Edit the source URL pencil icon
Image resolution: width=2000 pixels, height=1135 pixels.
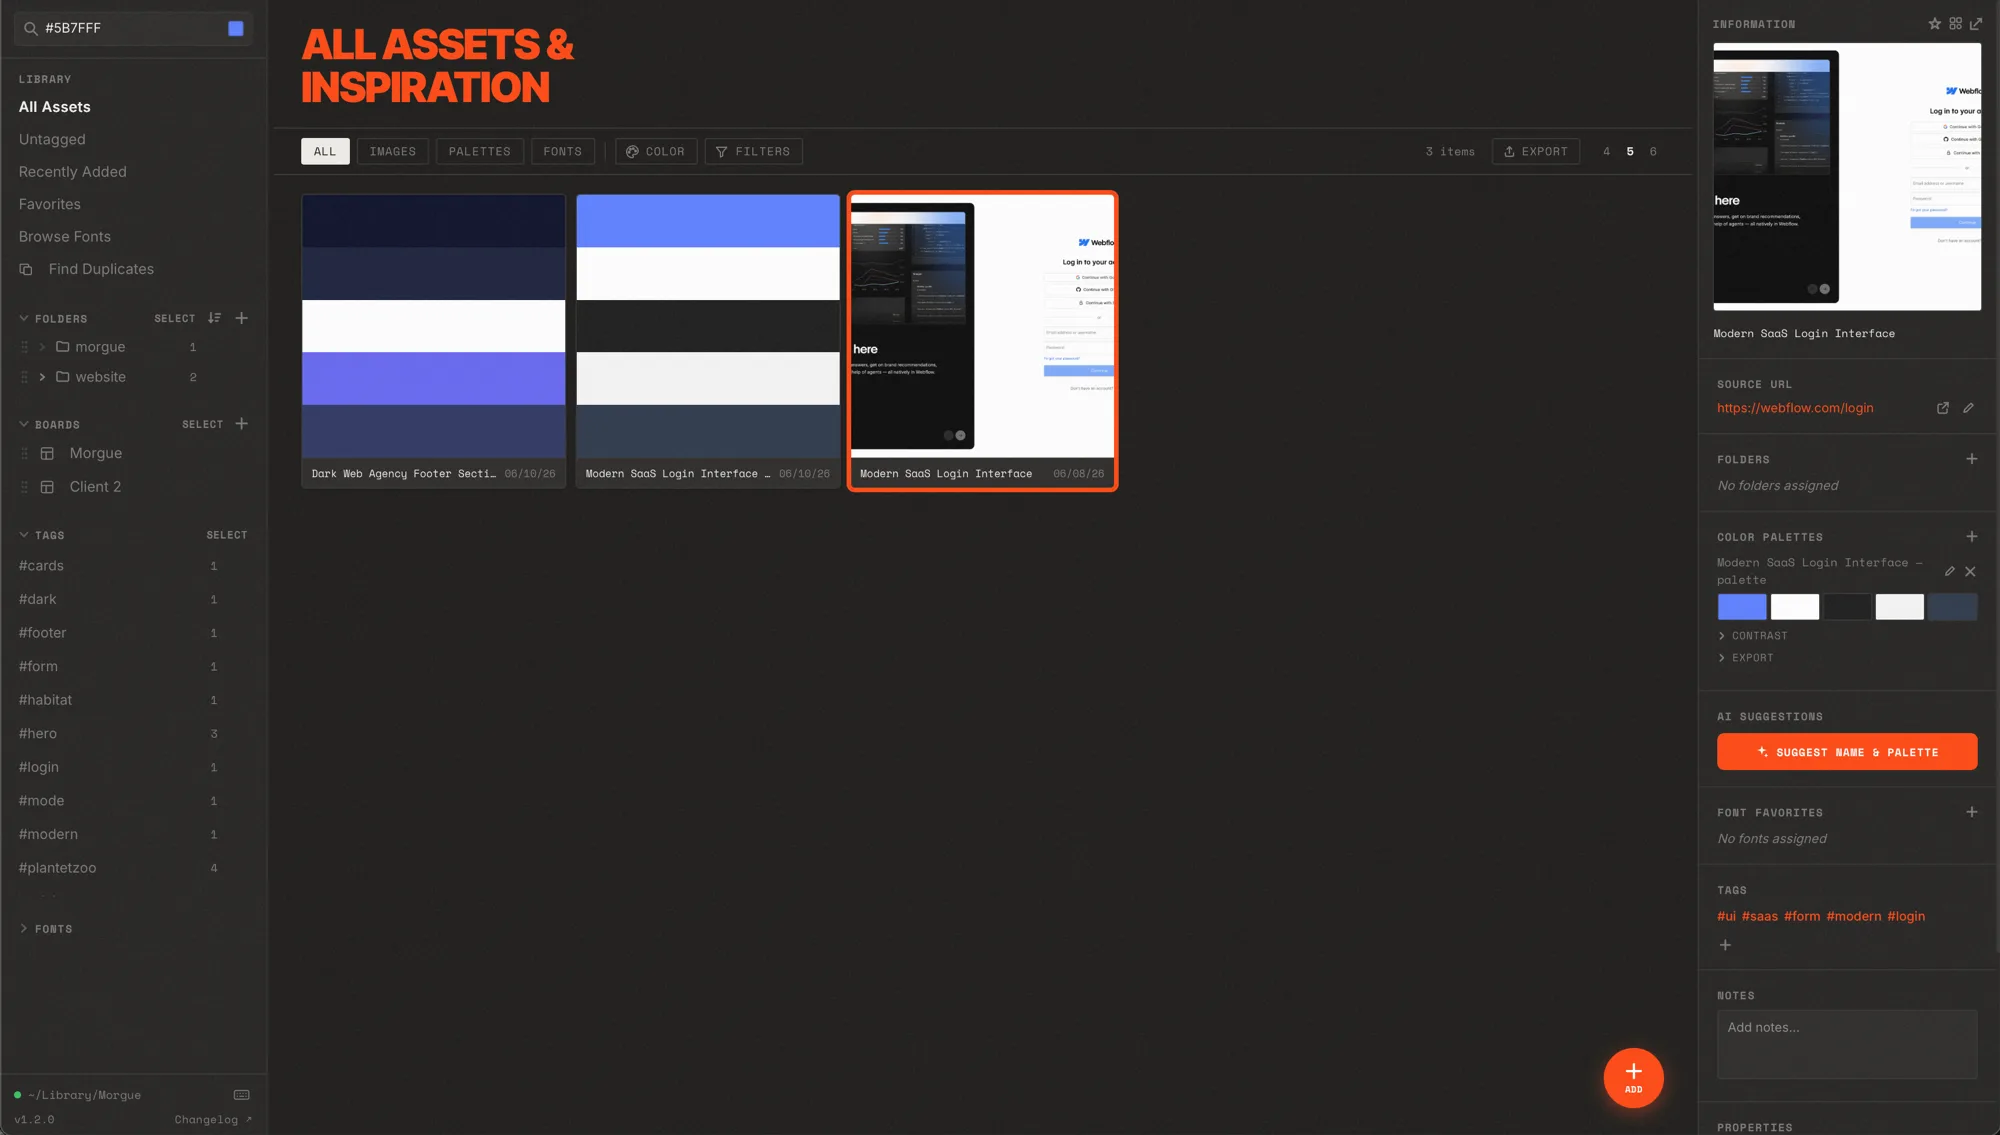tap(1968, 408)
